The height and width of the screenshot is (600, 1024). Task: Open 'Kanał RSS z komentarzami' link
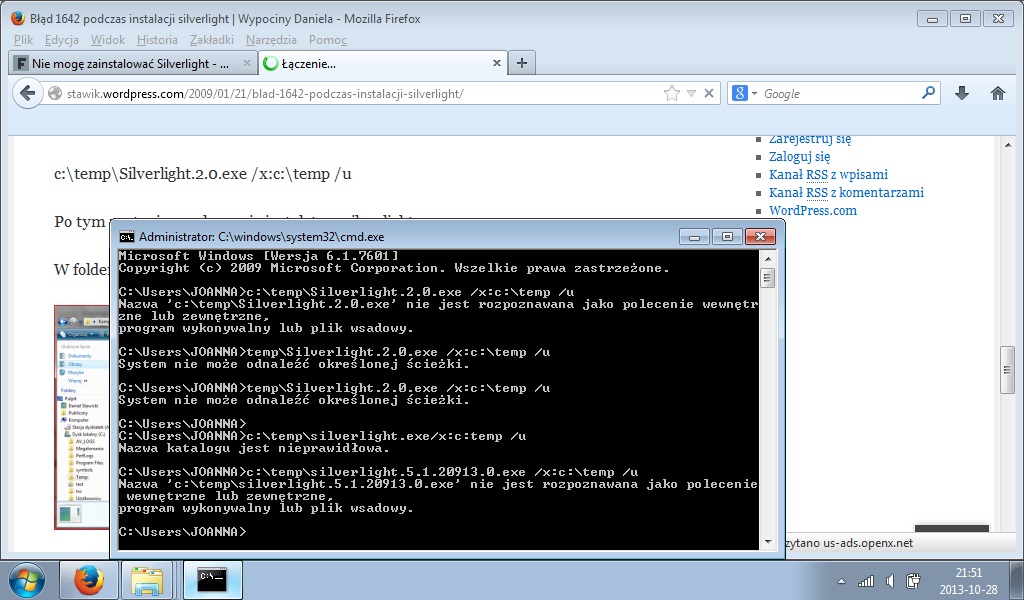[846, 192]
